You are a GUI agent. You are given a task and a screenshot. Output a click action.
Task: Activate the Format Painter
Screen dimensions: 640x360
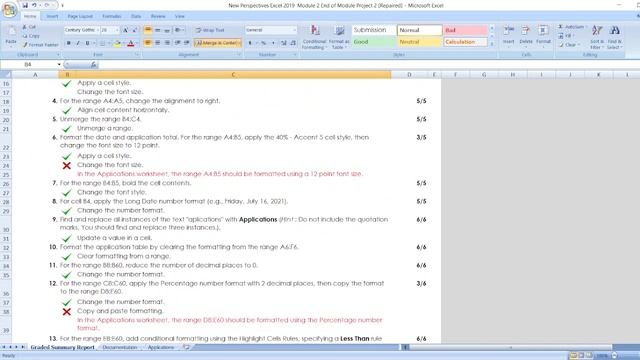pyautogui.click(x=41, y=45)
